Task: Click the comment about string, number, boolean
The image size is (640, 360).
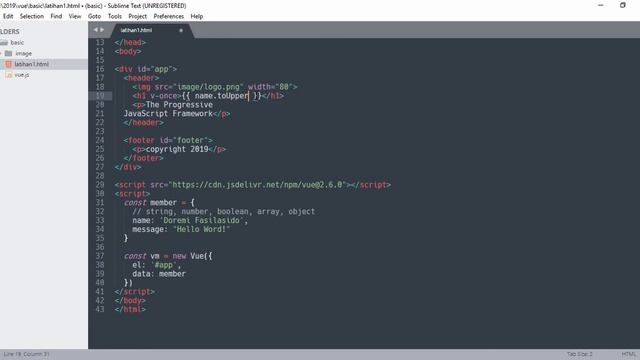Action: click(223, 211)
